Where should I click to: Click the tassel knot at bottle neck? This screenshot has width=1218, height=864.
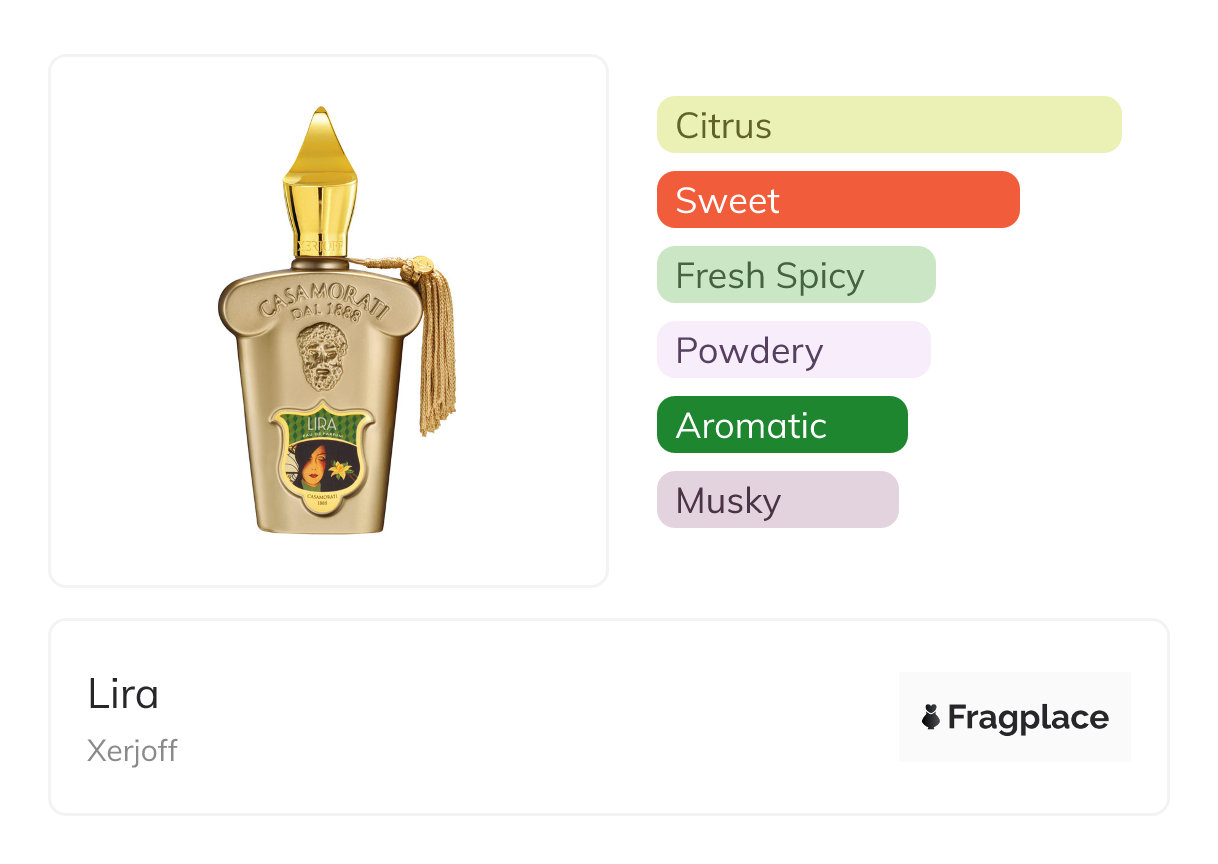(x=416, y=266)
